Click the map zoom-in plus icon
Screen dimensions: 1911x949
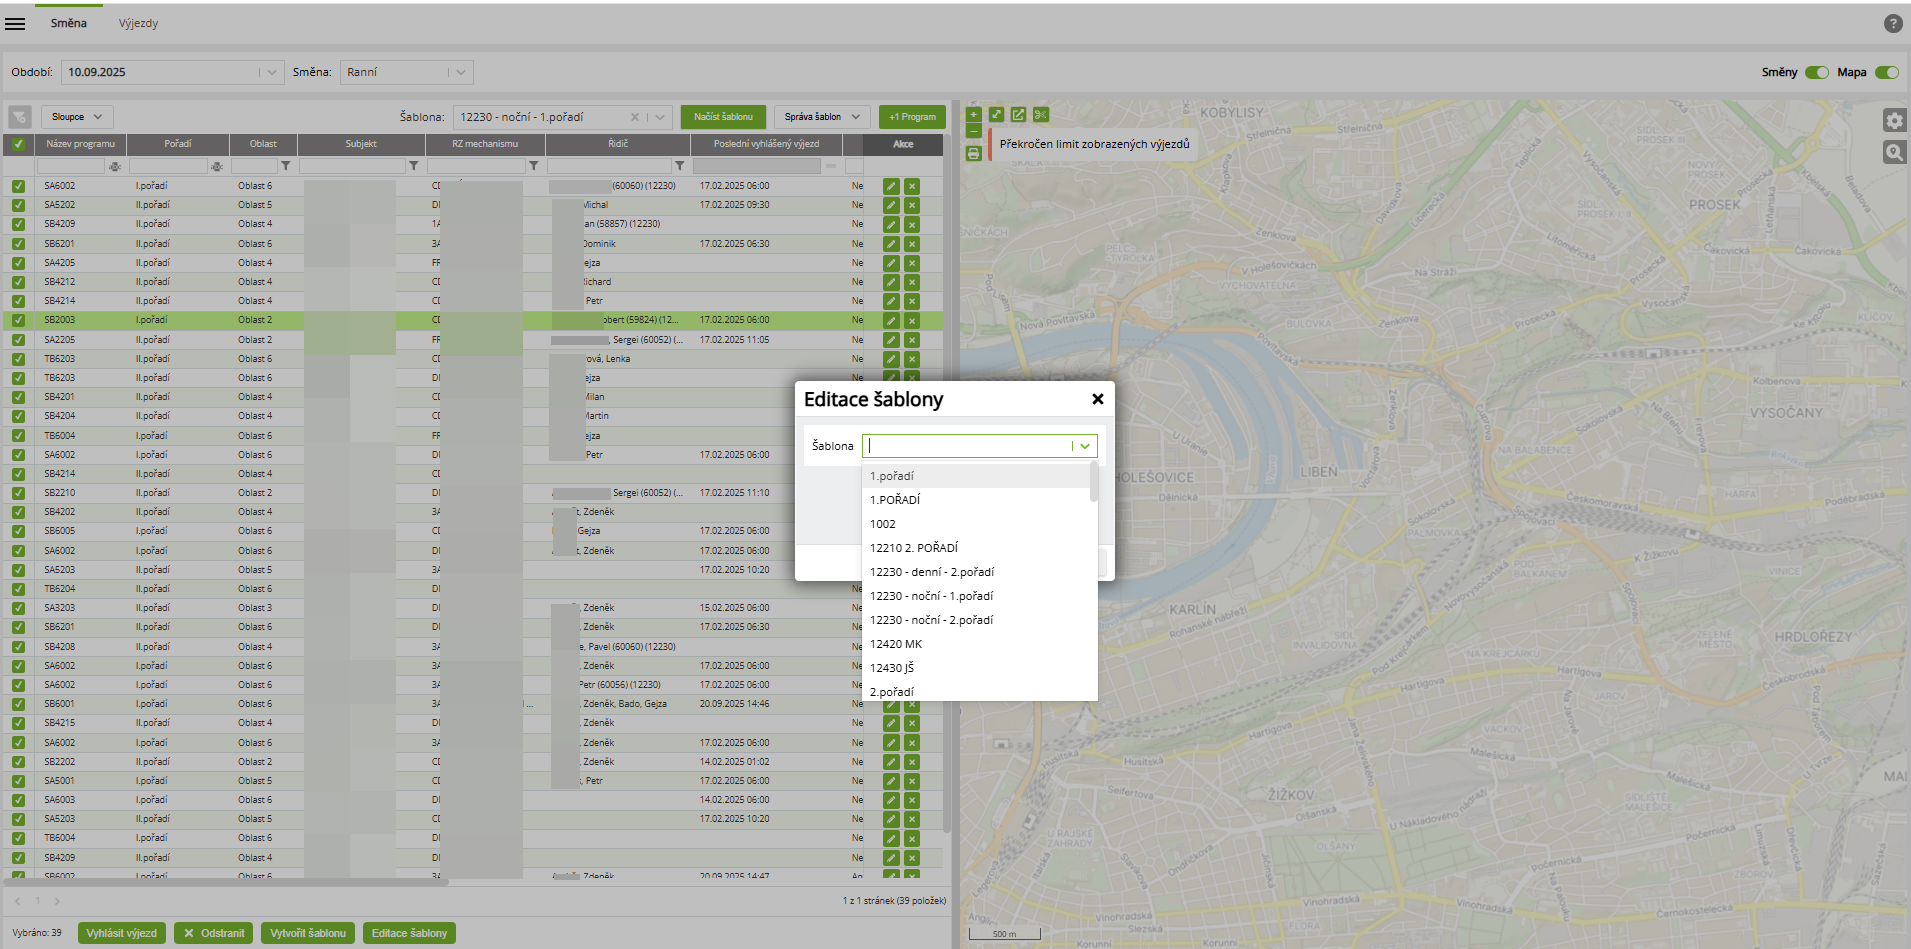pos(973,115)
